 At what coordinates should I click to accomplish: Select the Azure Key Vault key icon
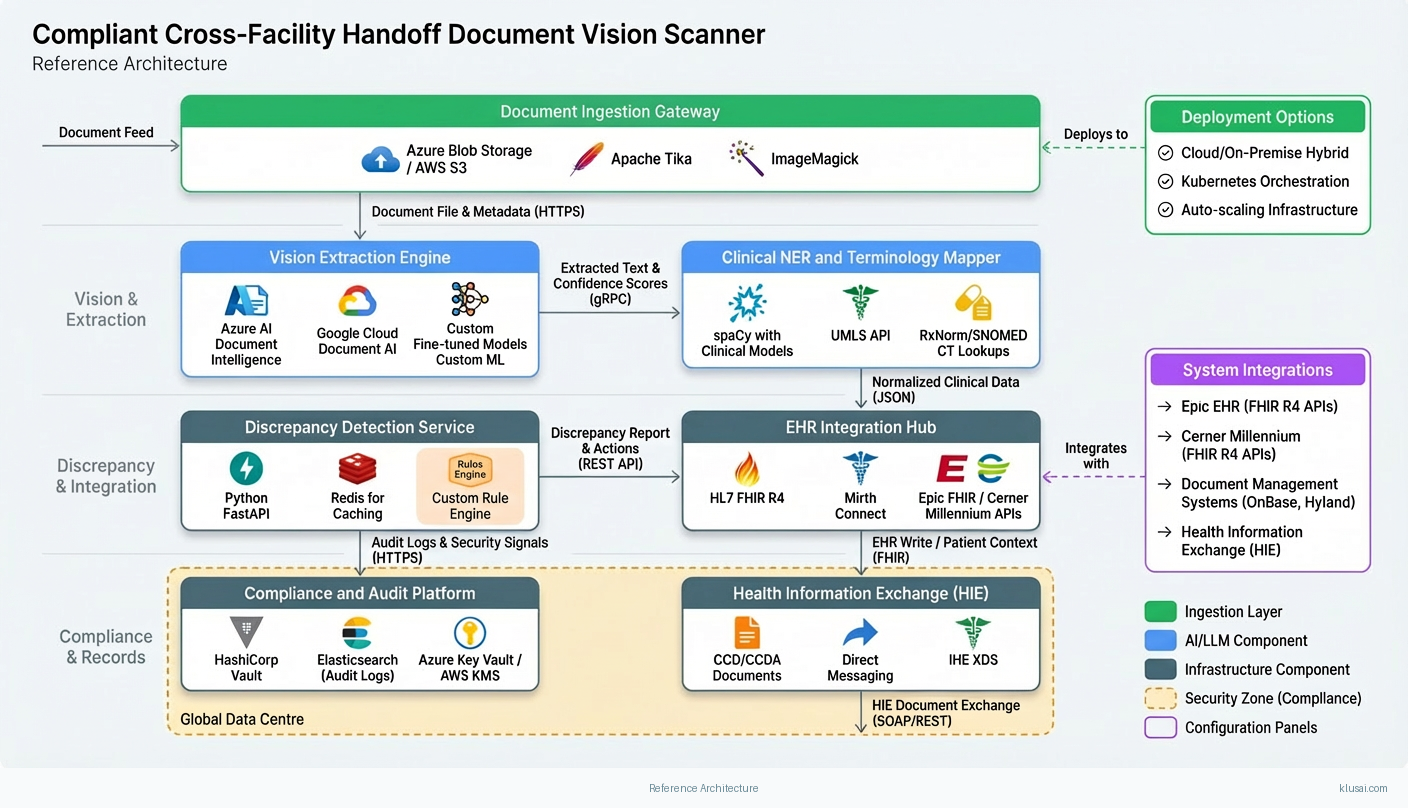click(x=469, y=632)
